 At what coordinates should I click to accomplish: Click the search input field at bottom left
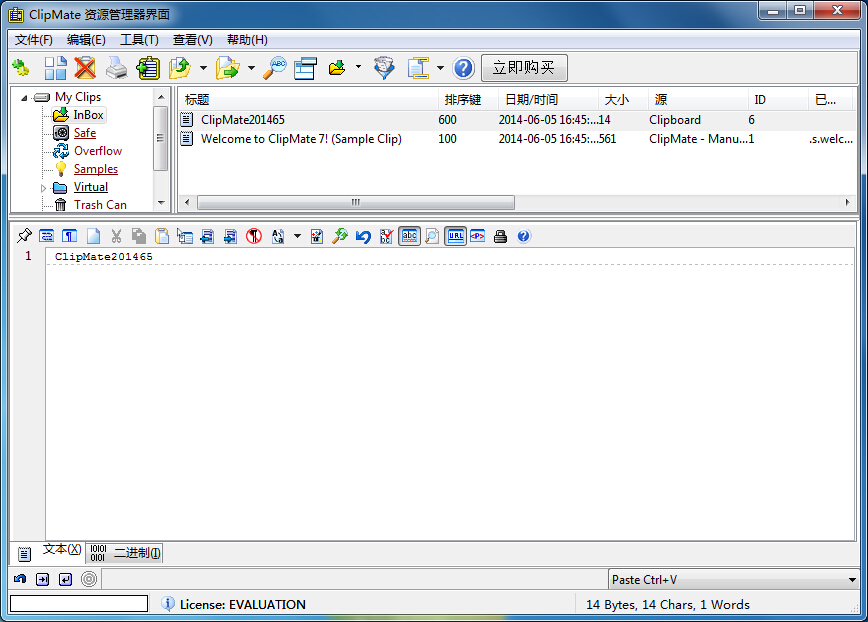[x=78, y=603]
